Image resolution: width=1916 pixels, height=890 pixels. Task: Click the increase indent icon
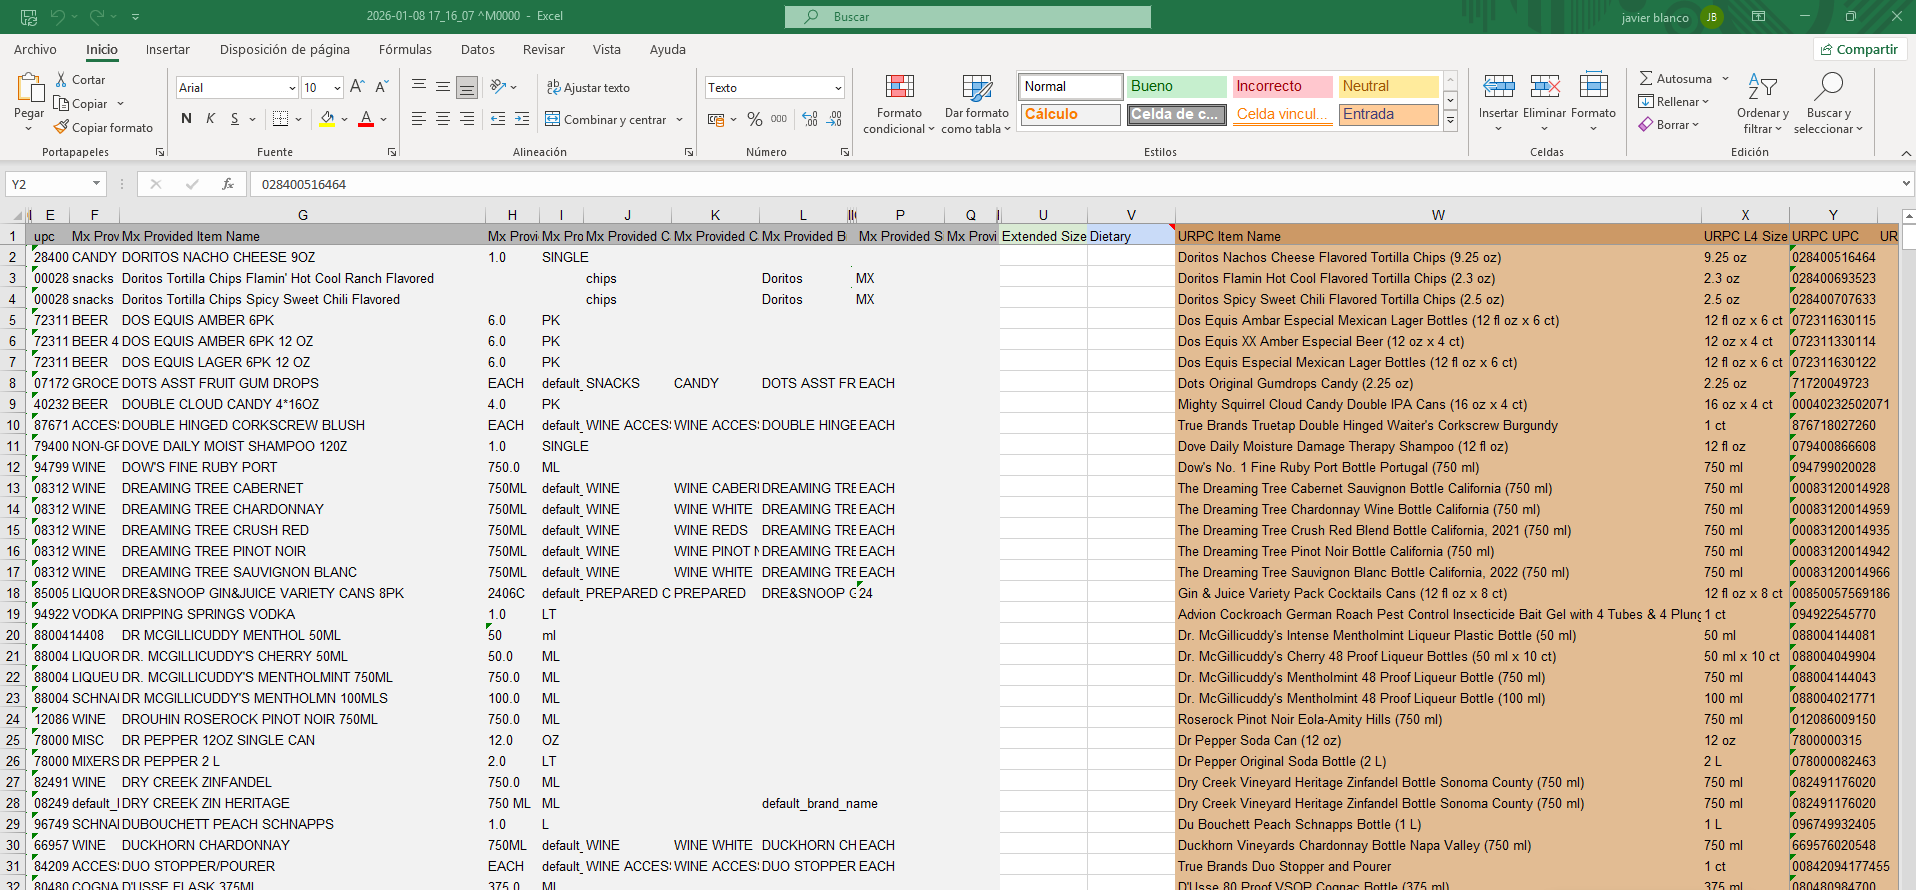coord(522,119)
